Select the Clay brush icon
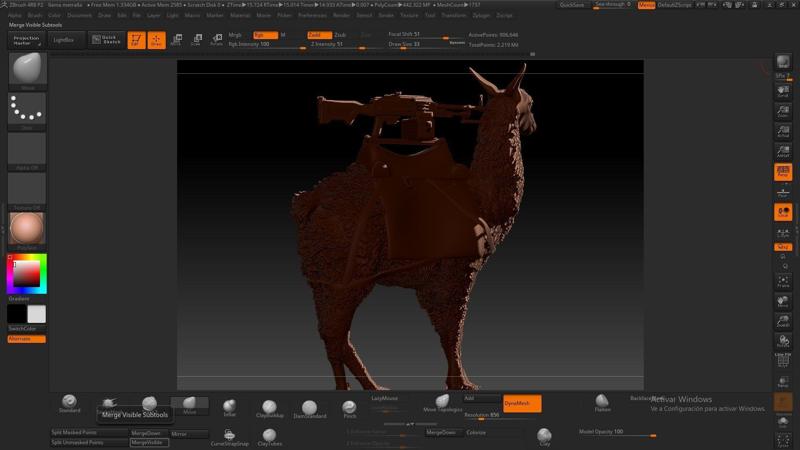Screen dimensions: 800x450 click(544, 437)
